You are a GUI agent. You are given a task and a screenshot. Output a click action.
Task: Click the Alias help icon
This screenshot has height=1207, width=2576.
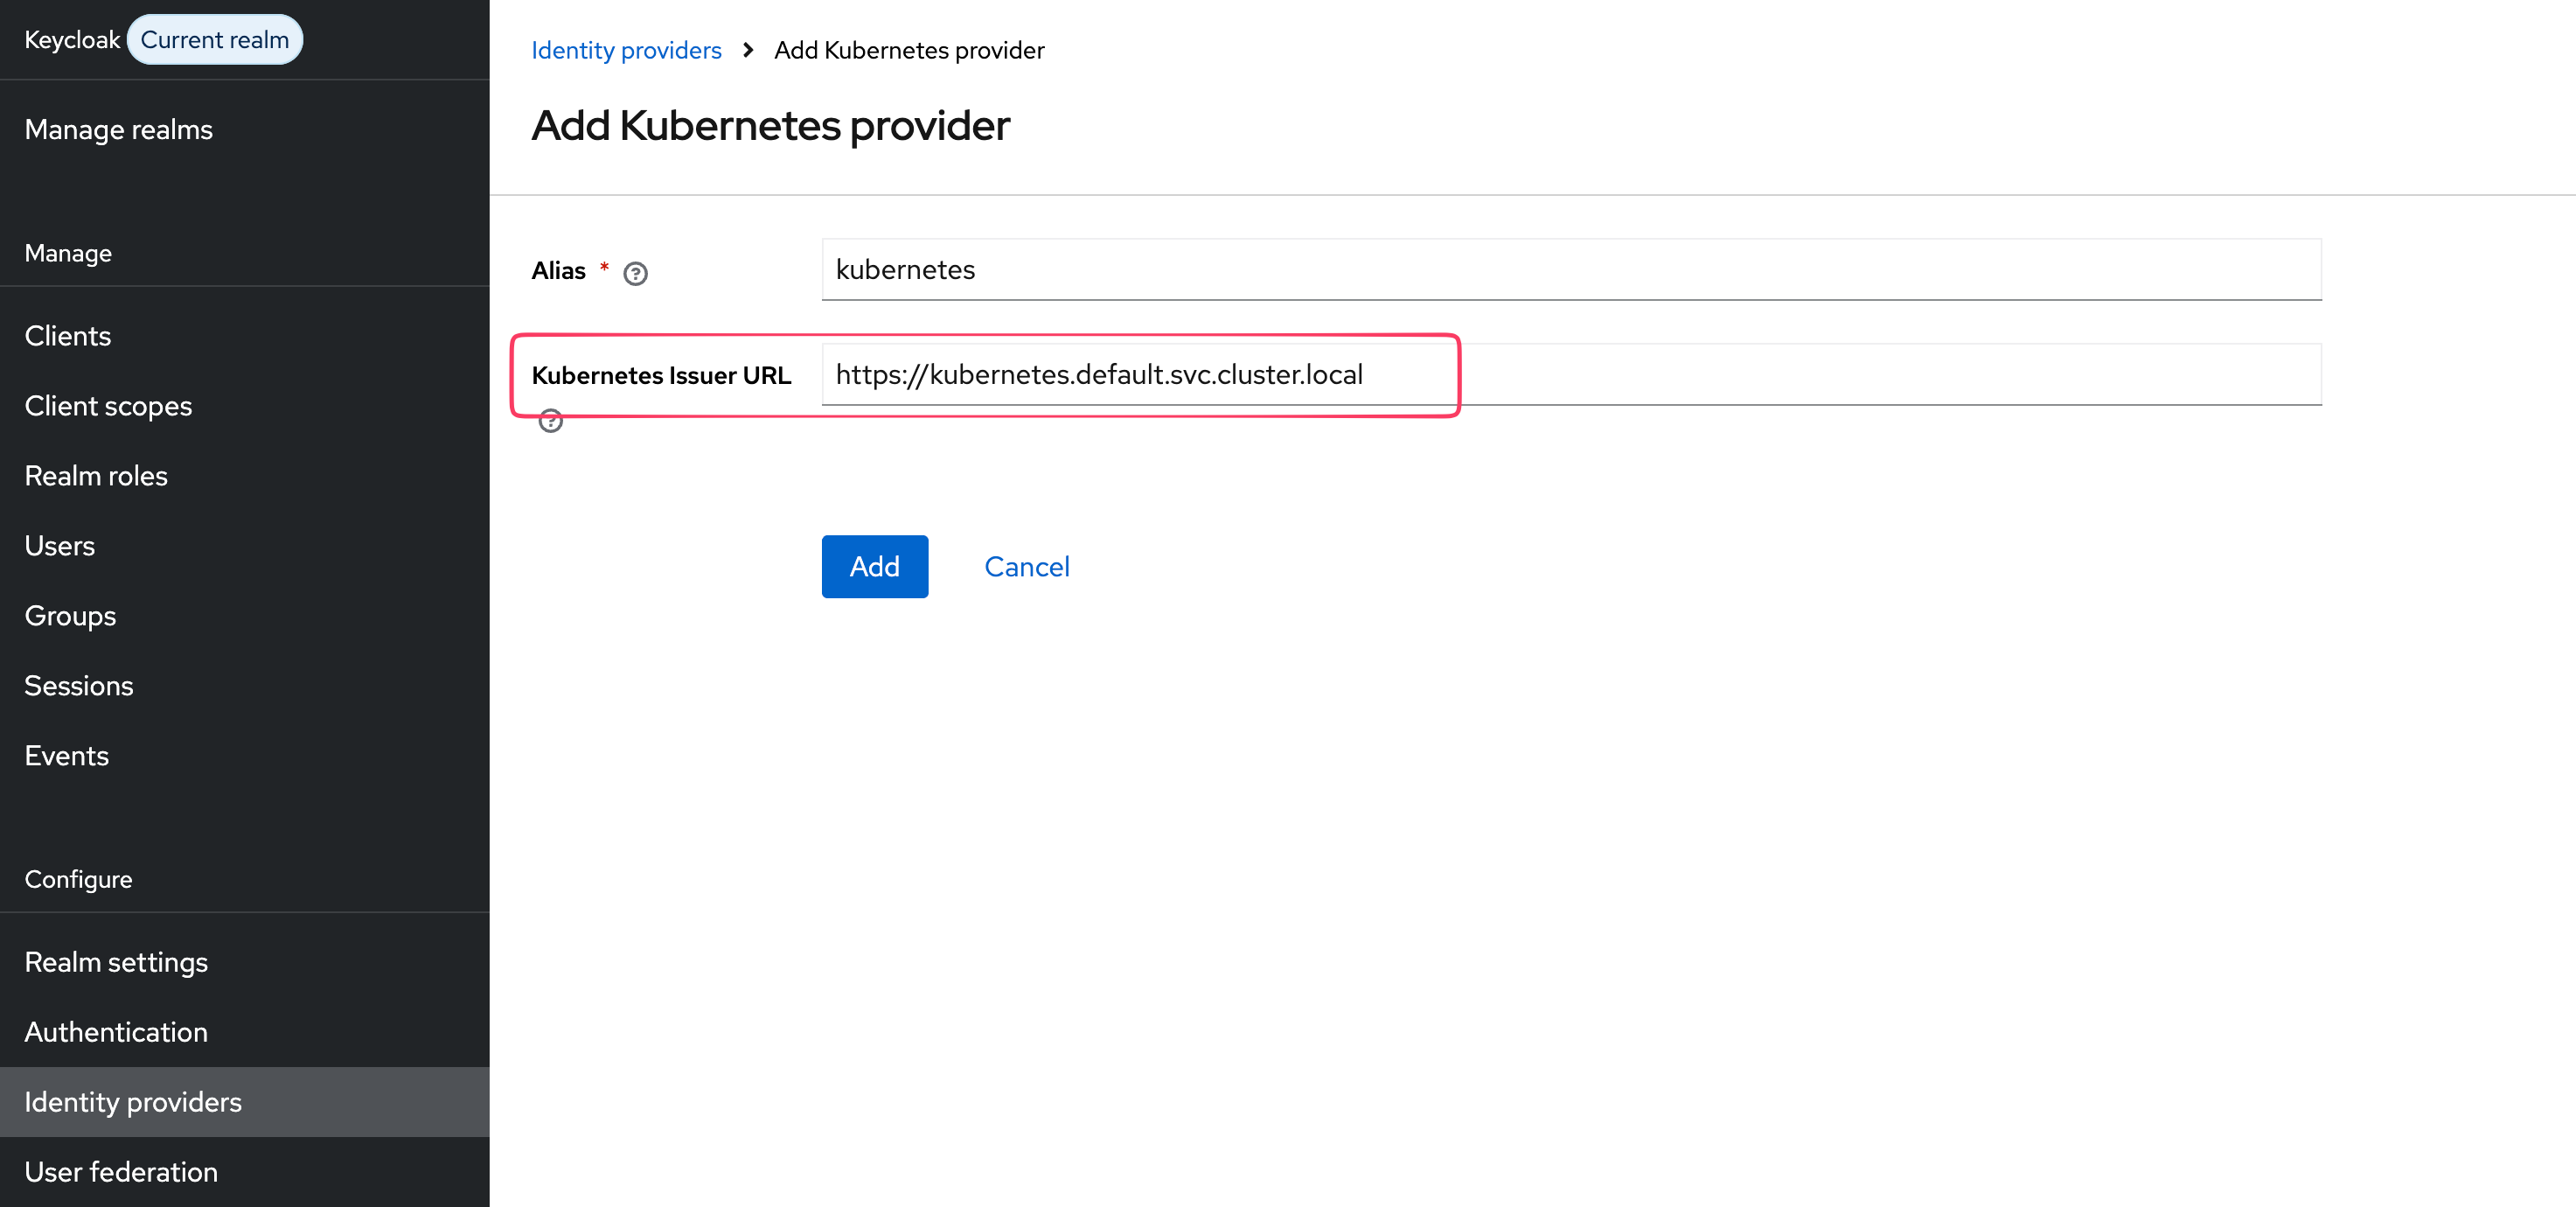[x=635, y=273]
